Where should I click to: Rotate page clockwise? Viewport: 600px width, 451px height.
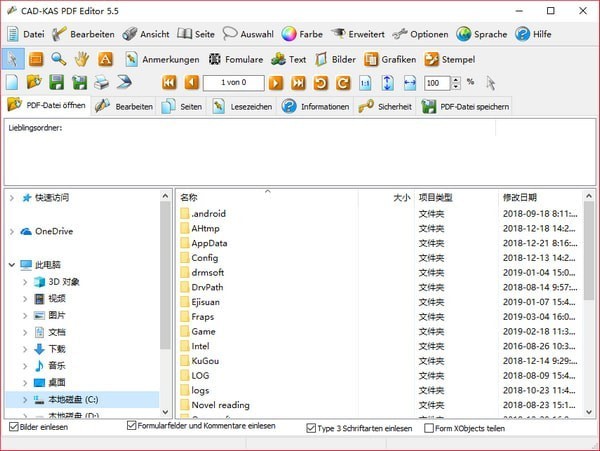pyautogui.click(x=343, y=83)
